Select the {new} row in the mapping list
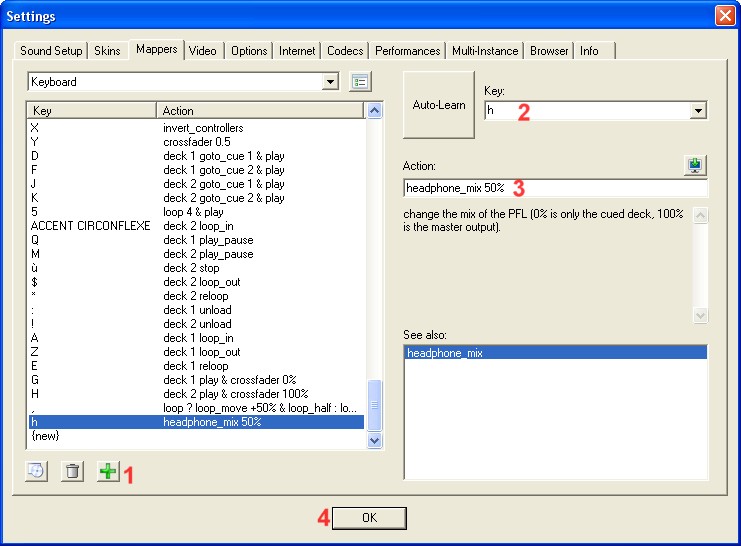 (x=46, y=436)
